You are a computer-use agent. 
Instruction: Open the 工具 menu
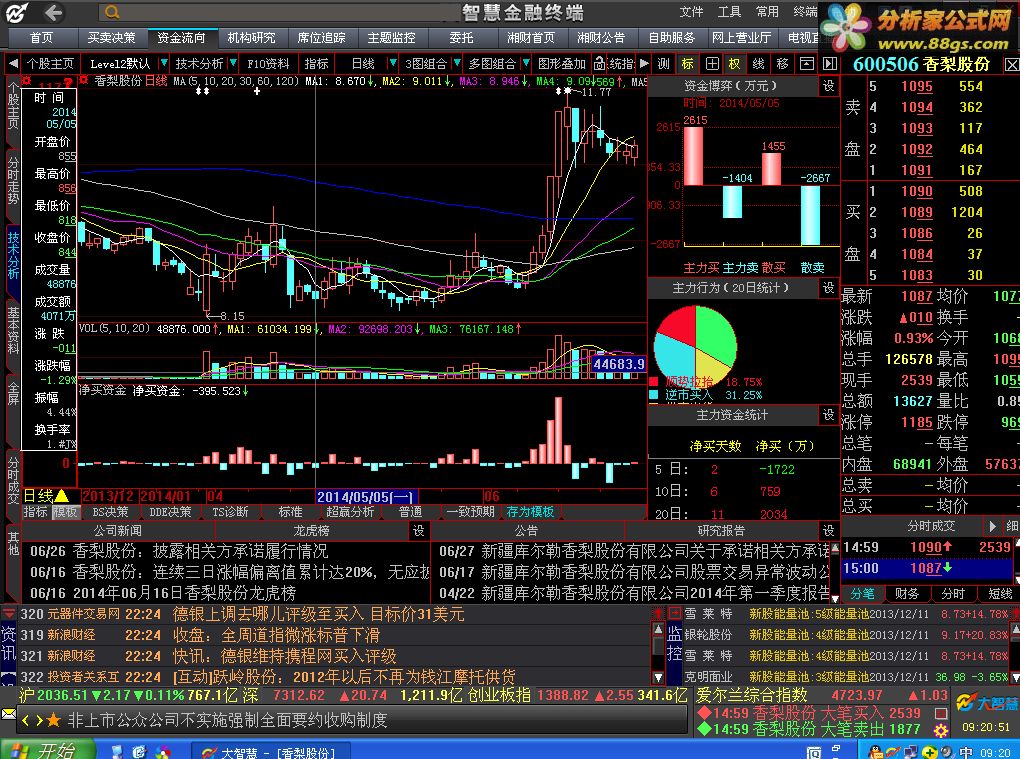click(x=729, y=12)
